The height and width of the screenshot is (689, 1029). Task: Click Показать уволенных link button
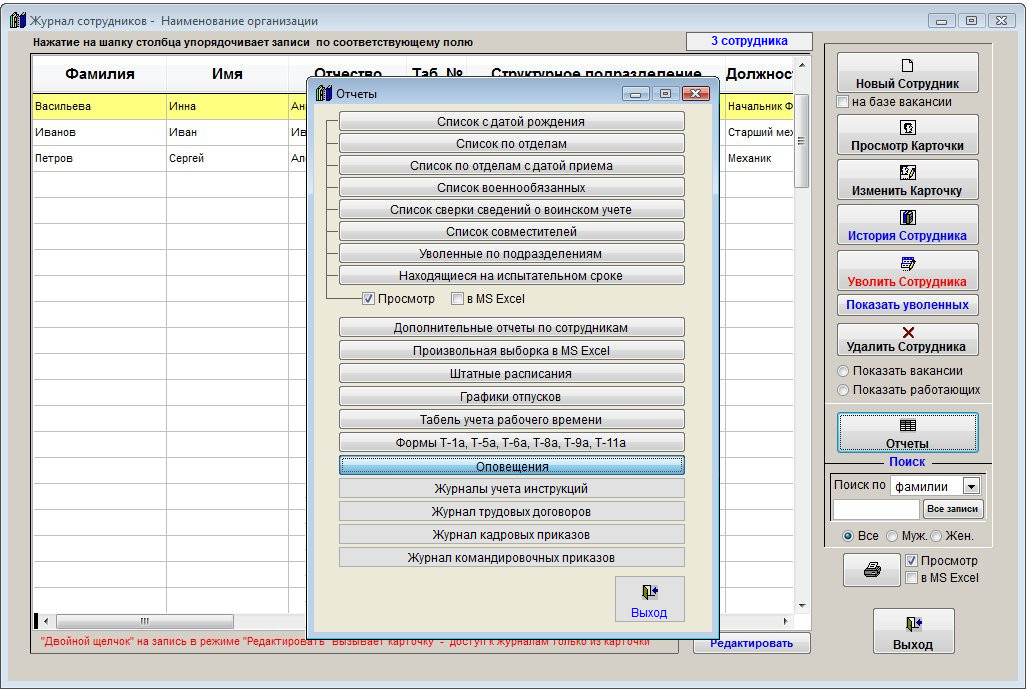907,305
